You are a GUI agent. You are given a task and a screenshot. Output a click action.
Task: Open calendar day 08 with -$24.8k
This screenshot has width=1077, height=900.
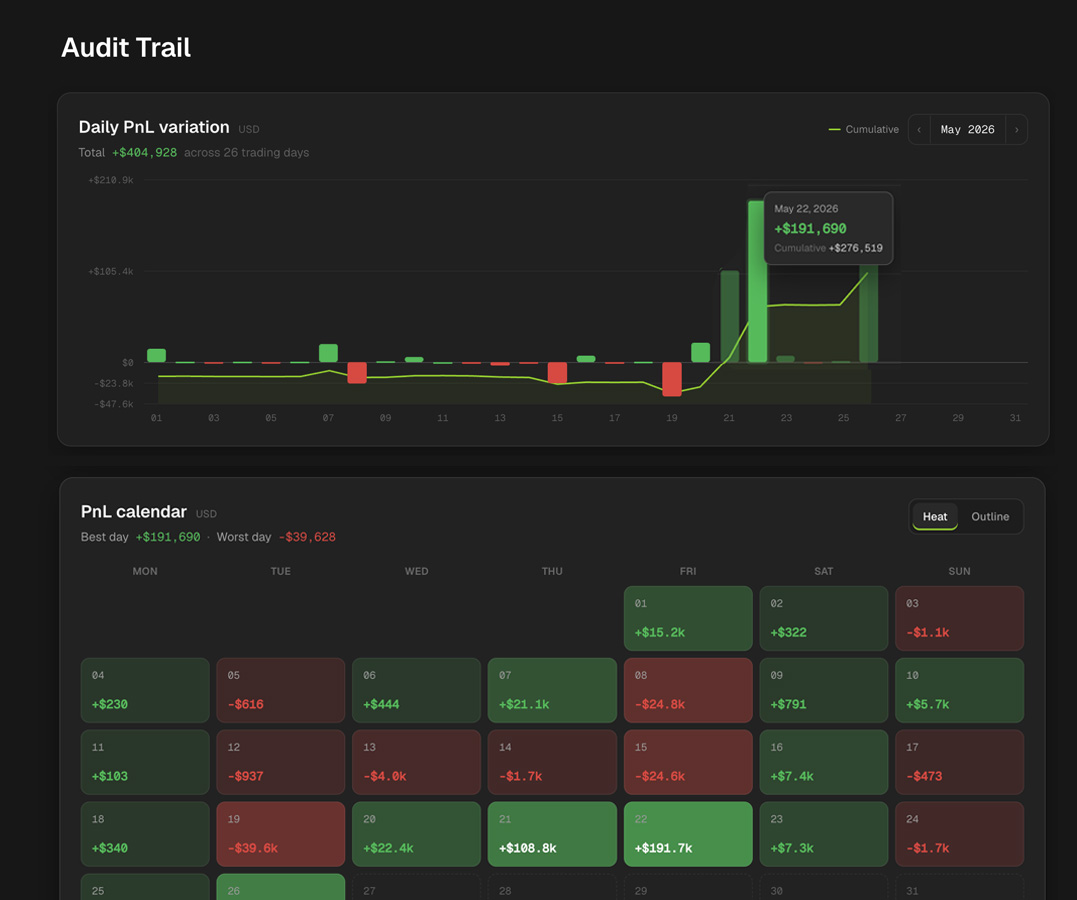point(688,690)
